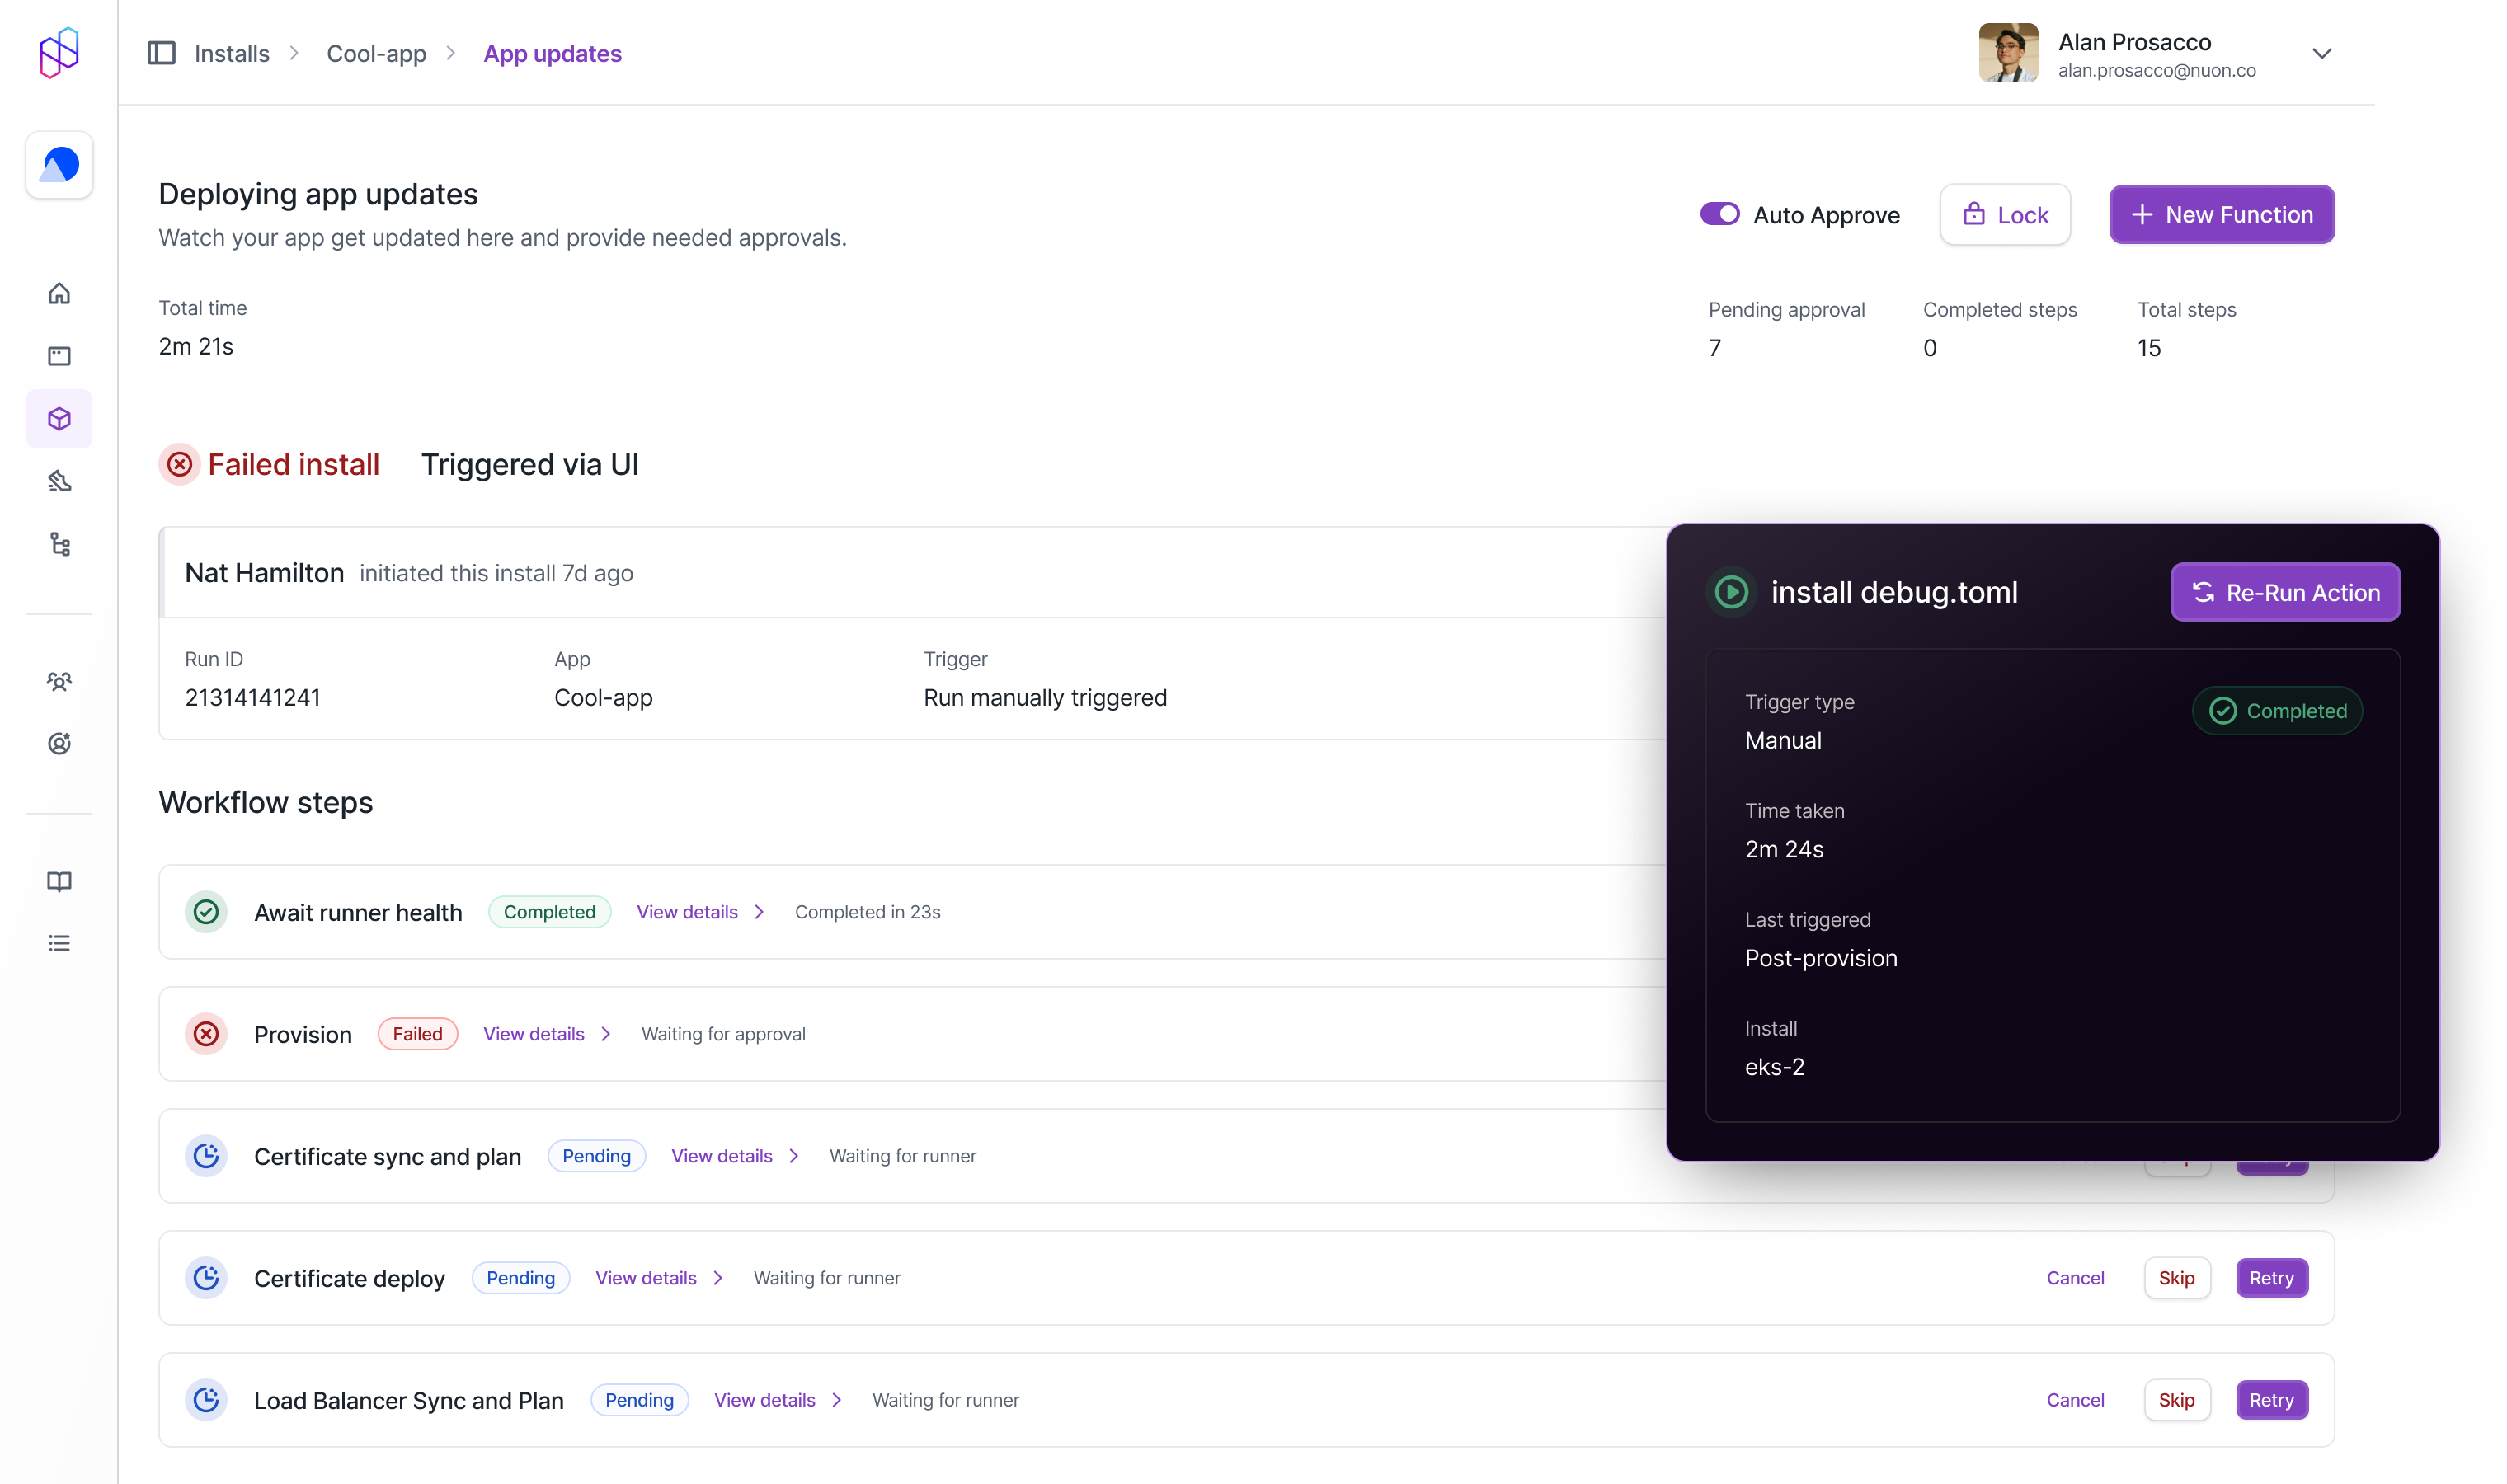The image size is (2507, 1484).
Task: Open the team members sidebar icon
Action: coord(59,681)
